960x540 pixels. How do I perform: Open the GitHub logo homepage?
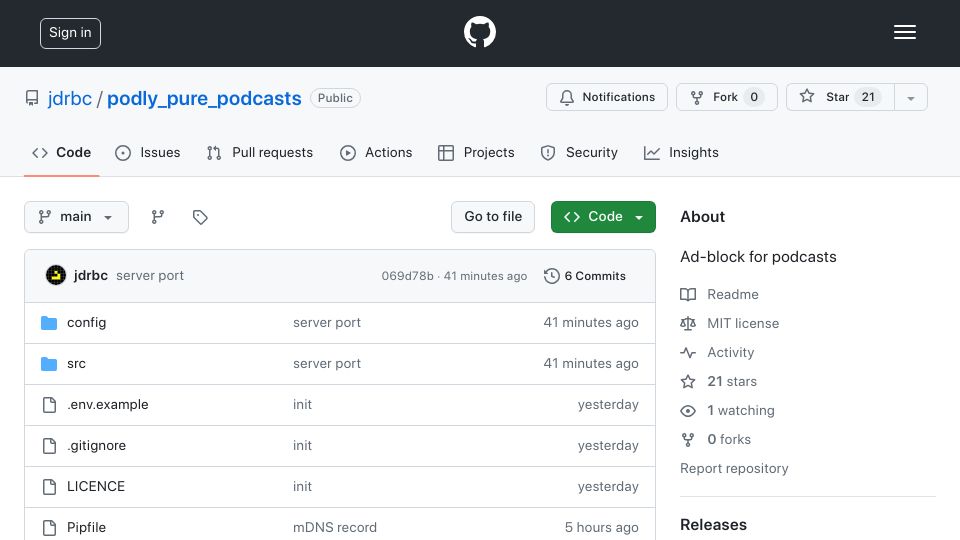479,32
